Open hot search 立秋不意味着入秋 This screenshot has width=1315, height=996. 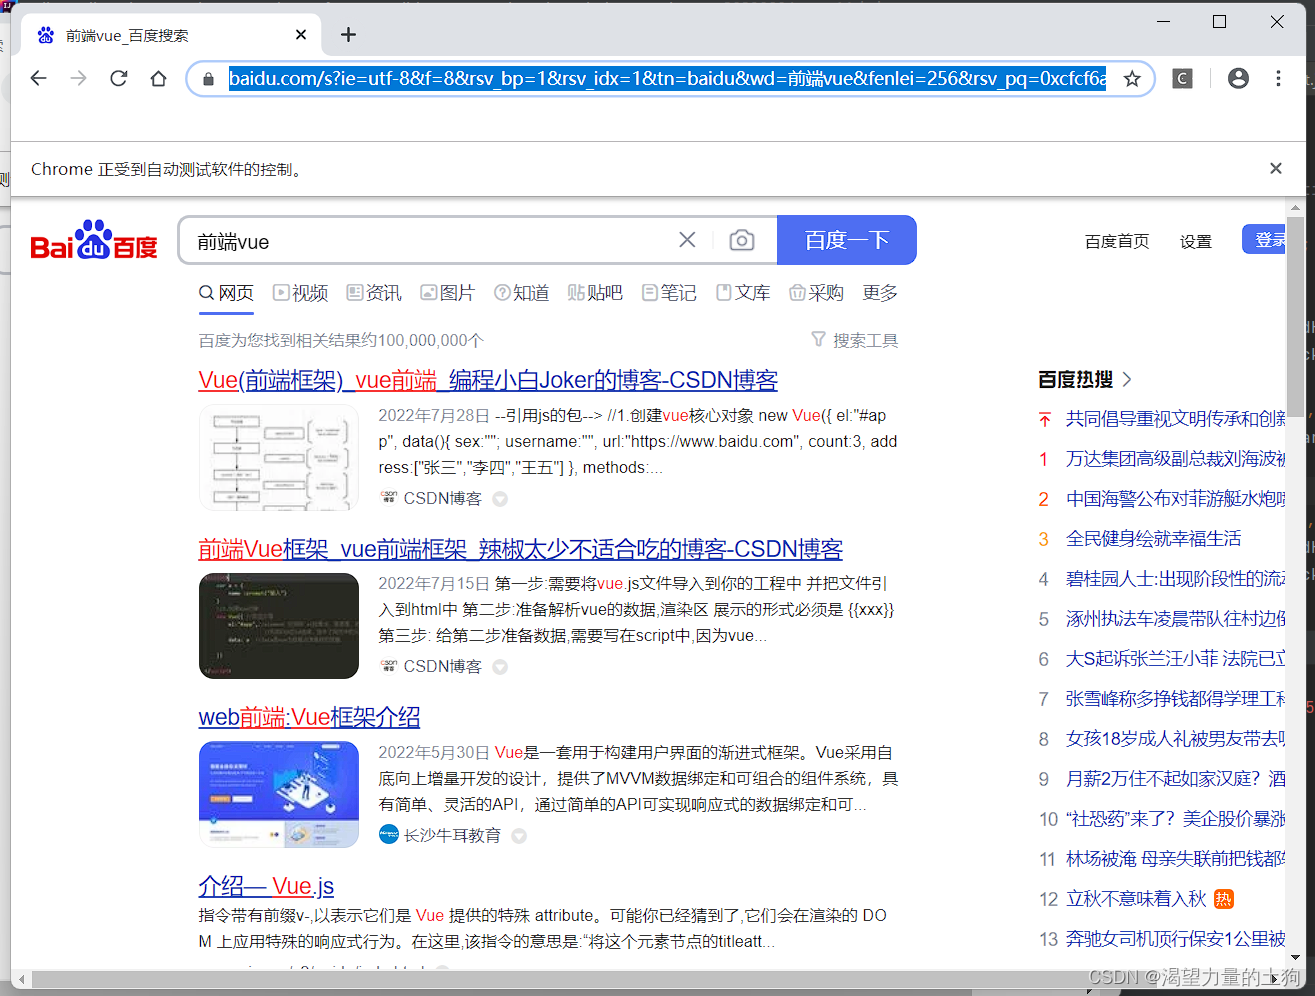(x=1137, y=899)
